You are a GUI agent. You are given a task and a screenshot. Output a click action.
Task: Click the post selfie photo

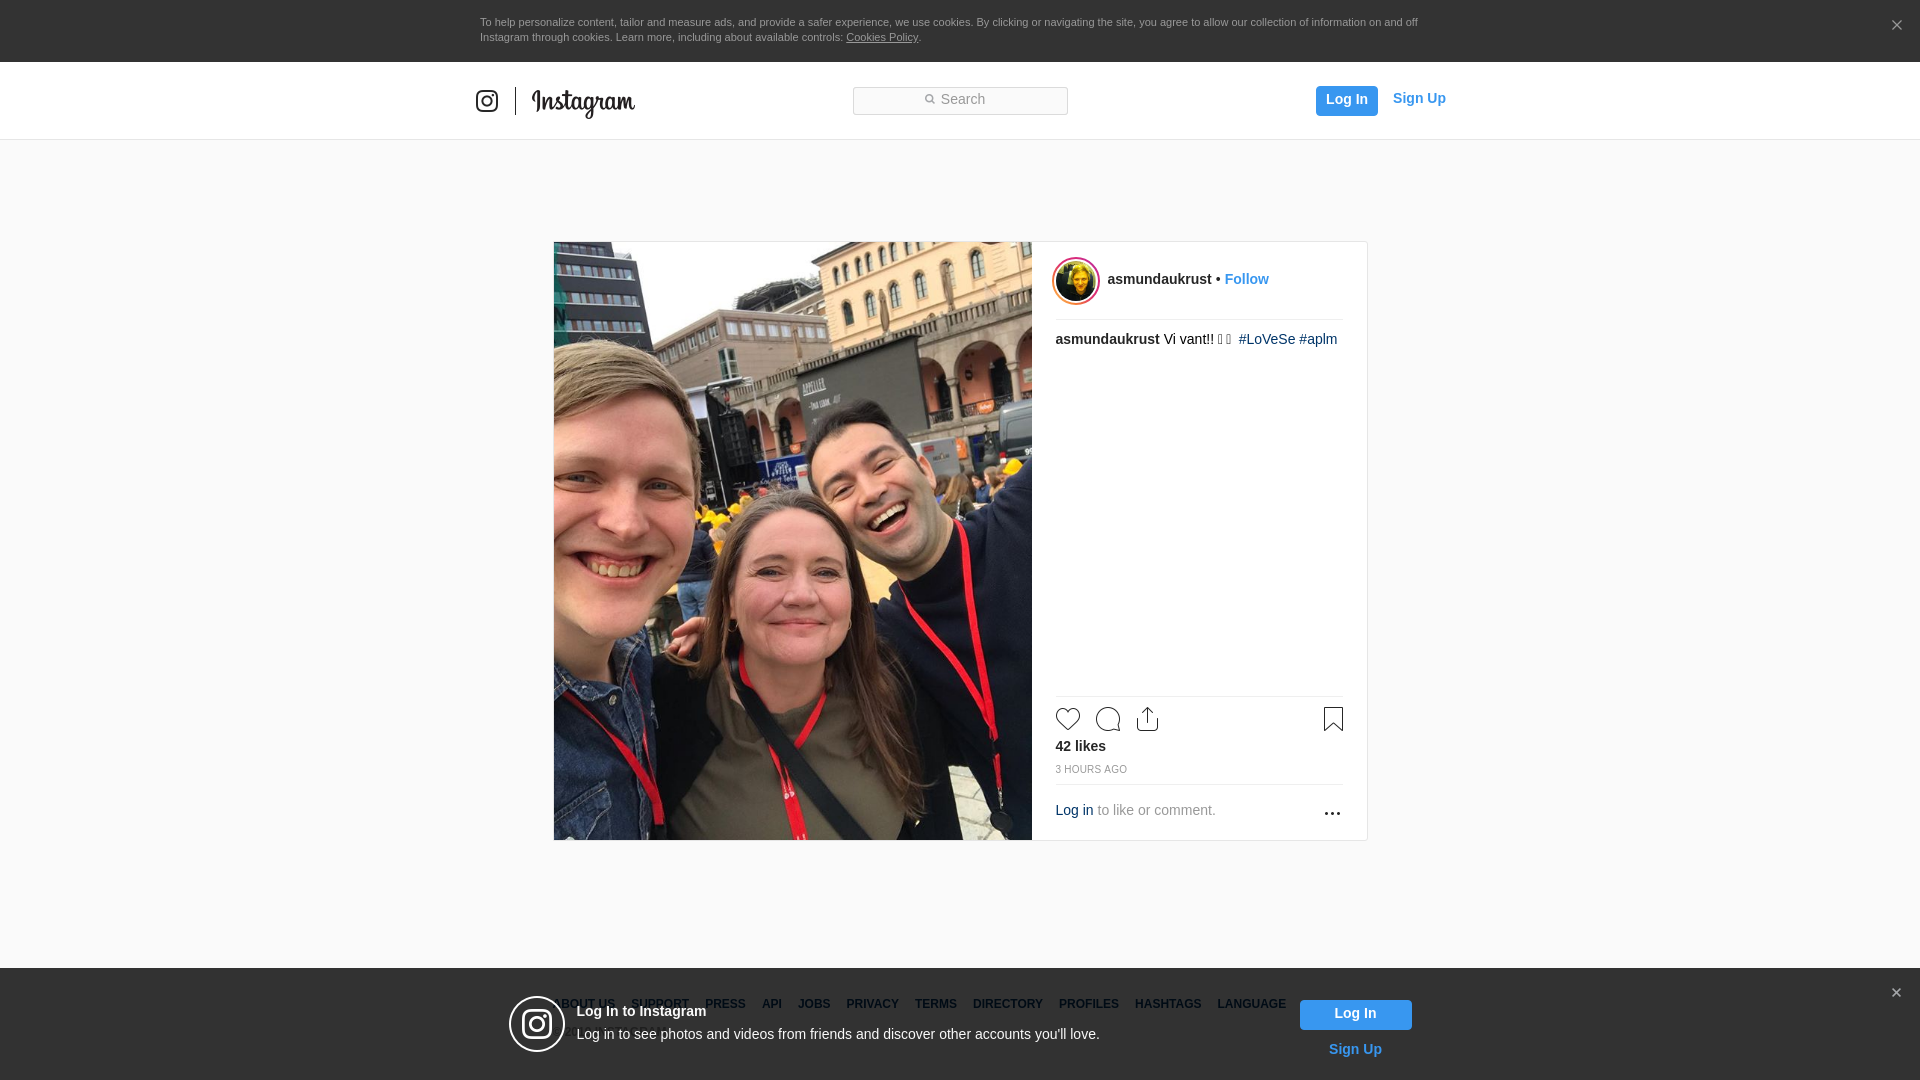[792, 540]
